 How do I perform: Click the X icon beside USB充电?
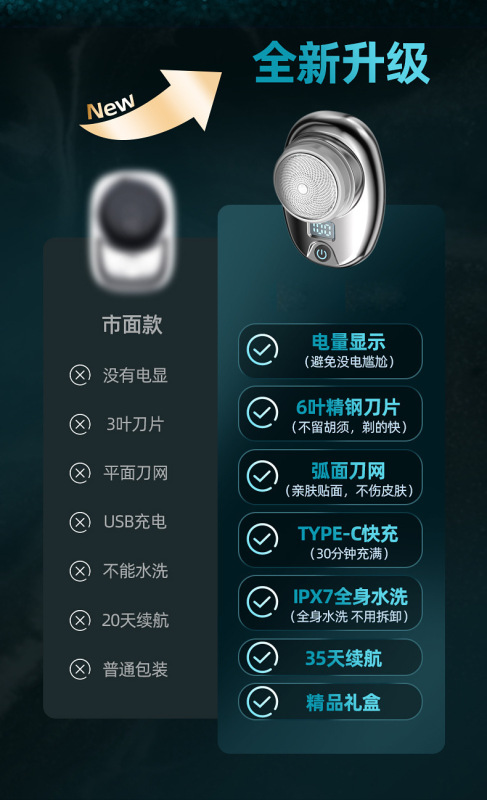(x=80, y=522)
